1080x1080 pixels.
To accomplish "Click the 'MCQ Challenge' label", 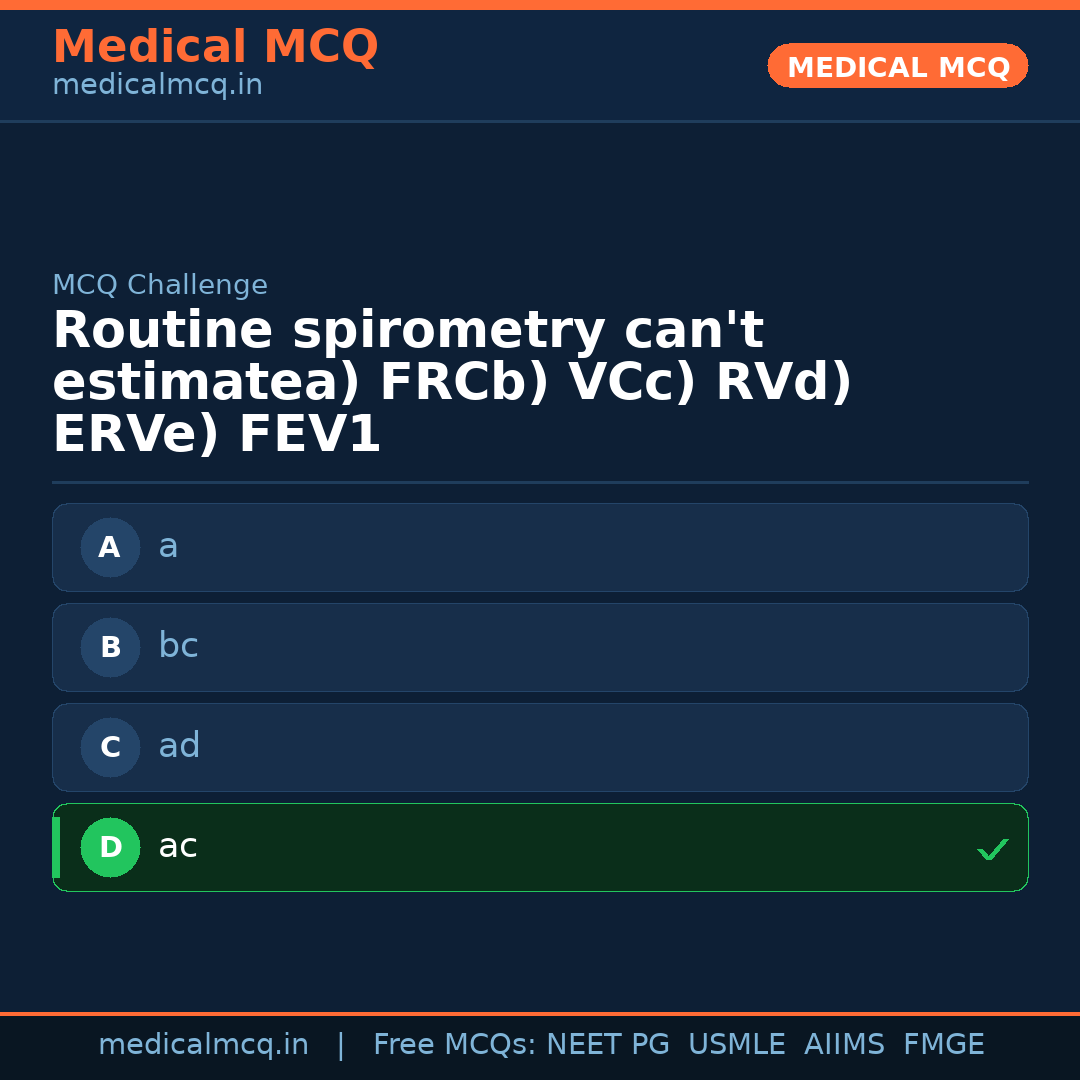I will point(160,285).
